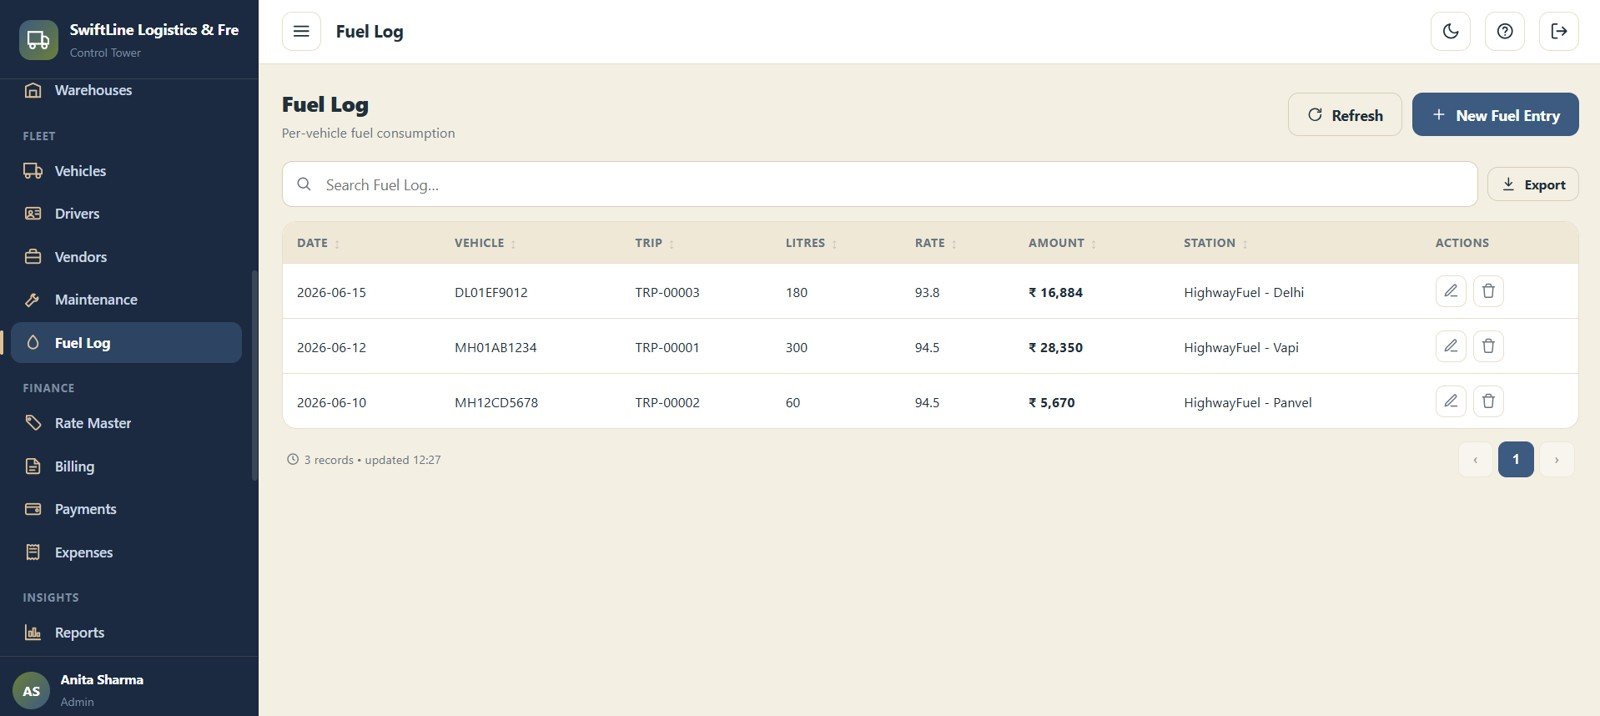The image size is (1600, 716).
Task: Sort the table by Date column
Action: click(x=318, y=243)
